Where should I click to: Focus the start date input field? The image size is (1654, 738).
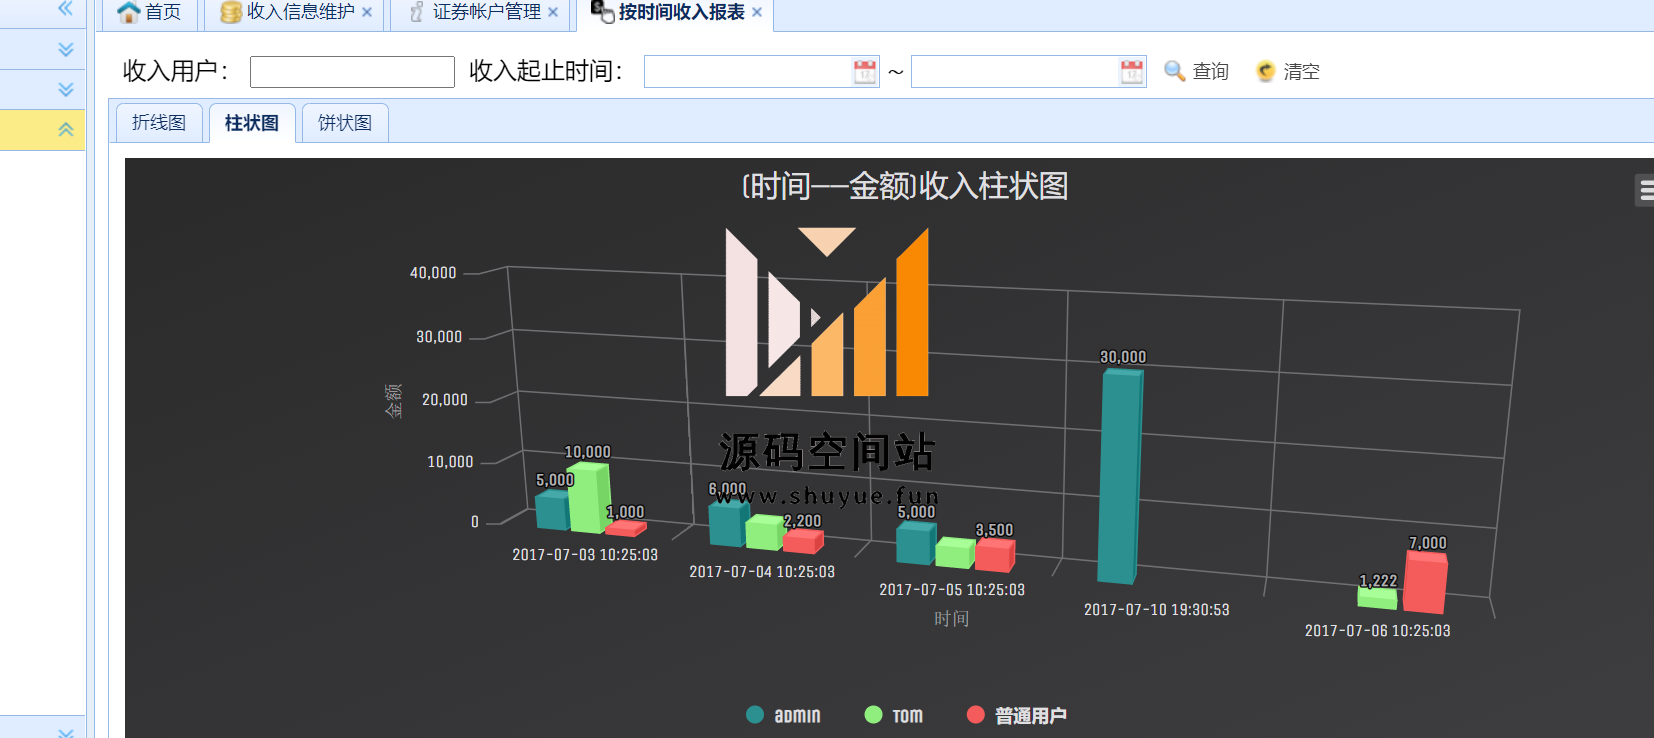coord(747,72)
